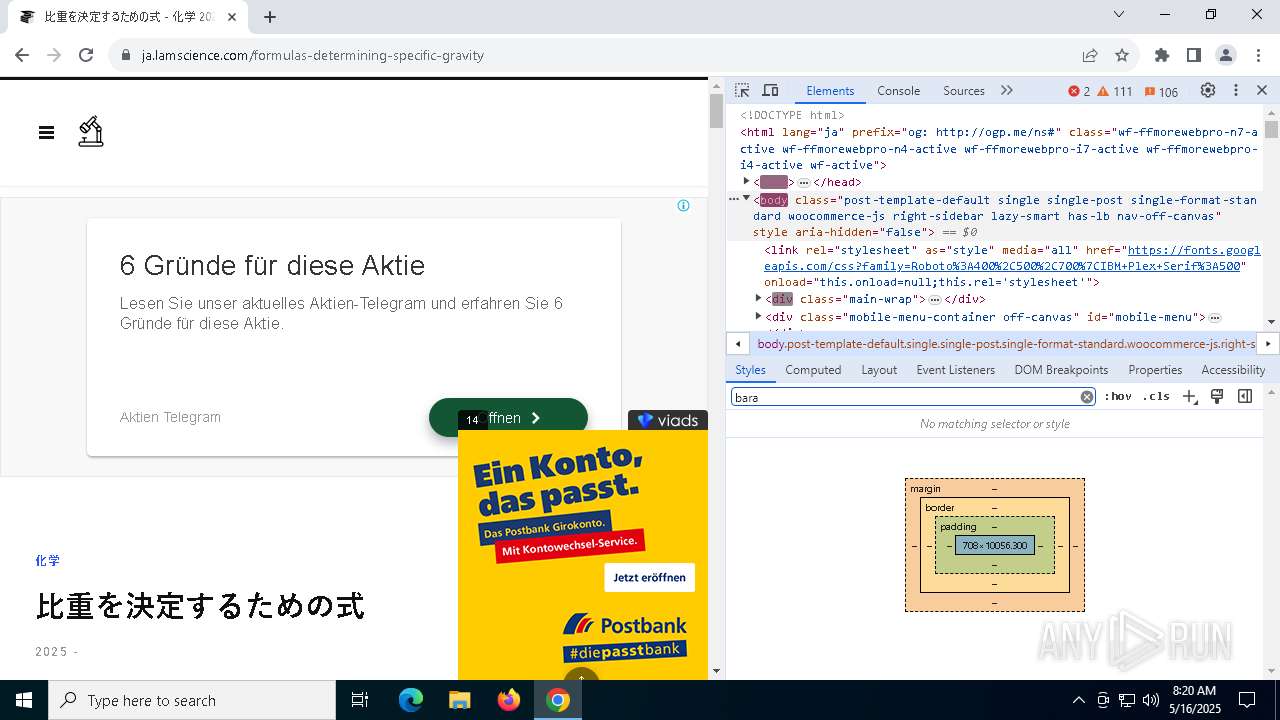Select the Styles tab
This screenshot has width=1280, height=720.
[x=750, y=369]
